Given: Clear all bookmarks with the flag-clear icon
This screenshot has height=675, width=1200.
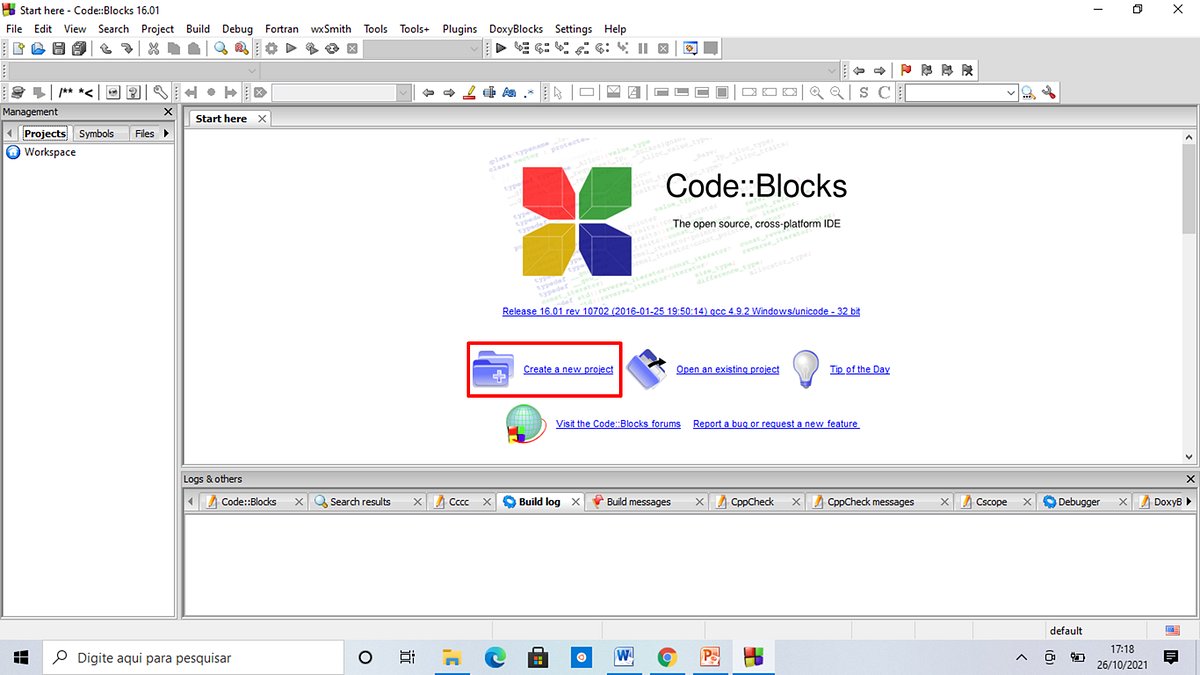Looking at the screenshot, I should (x=966, y=70).
